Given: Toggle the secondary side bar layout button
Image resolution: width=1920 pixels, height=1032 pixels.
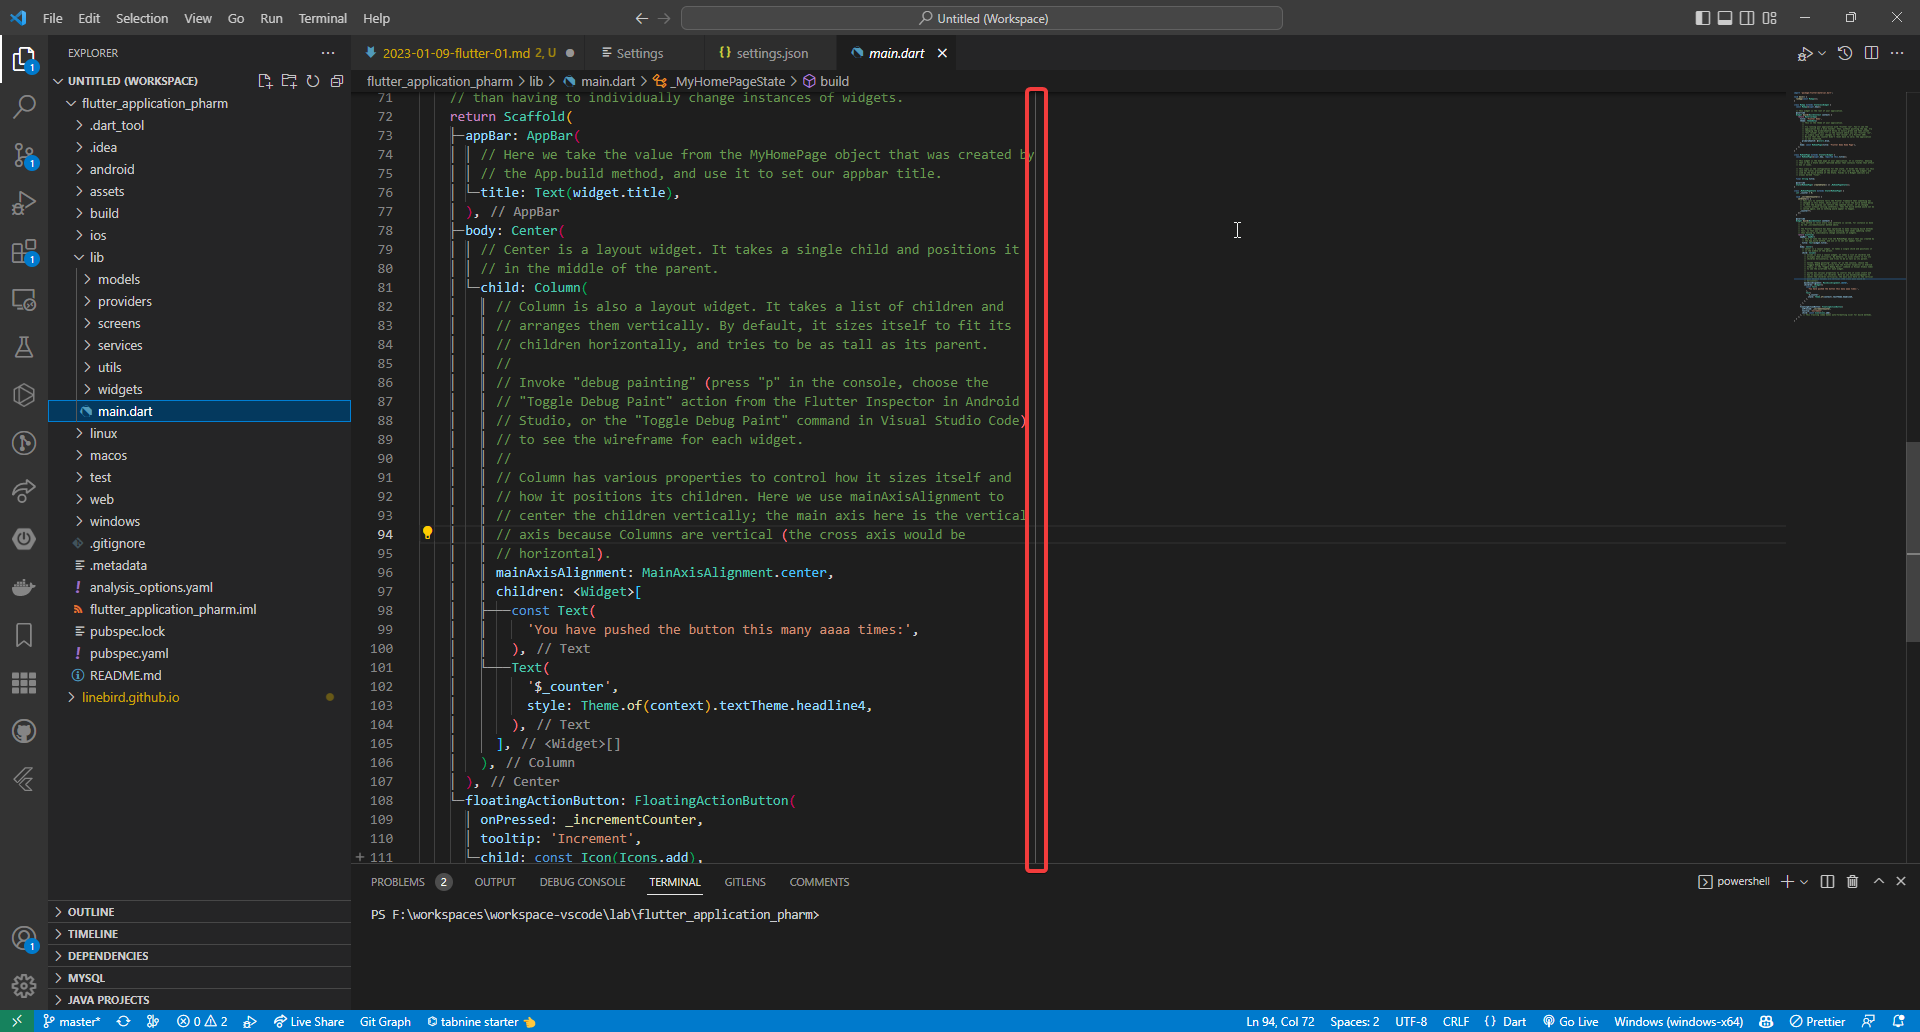Looking at the screenshot, I should [1747, 18].
